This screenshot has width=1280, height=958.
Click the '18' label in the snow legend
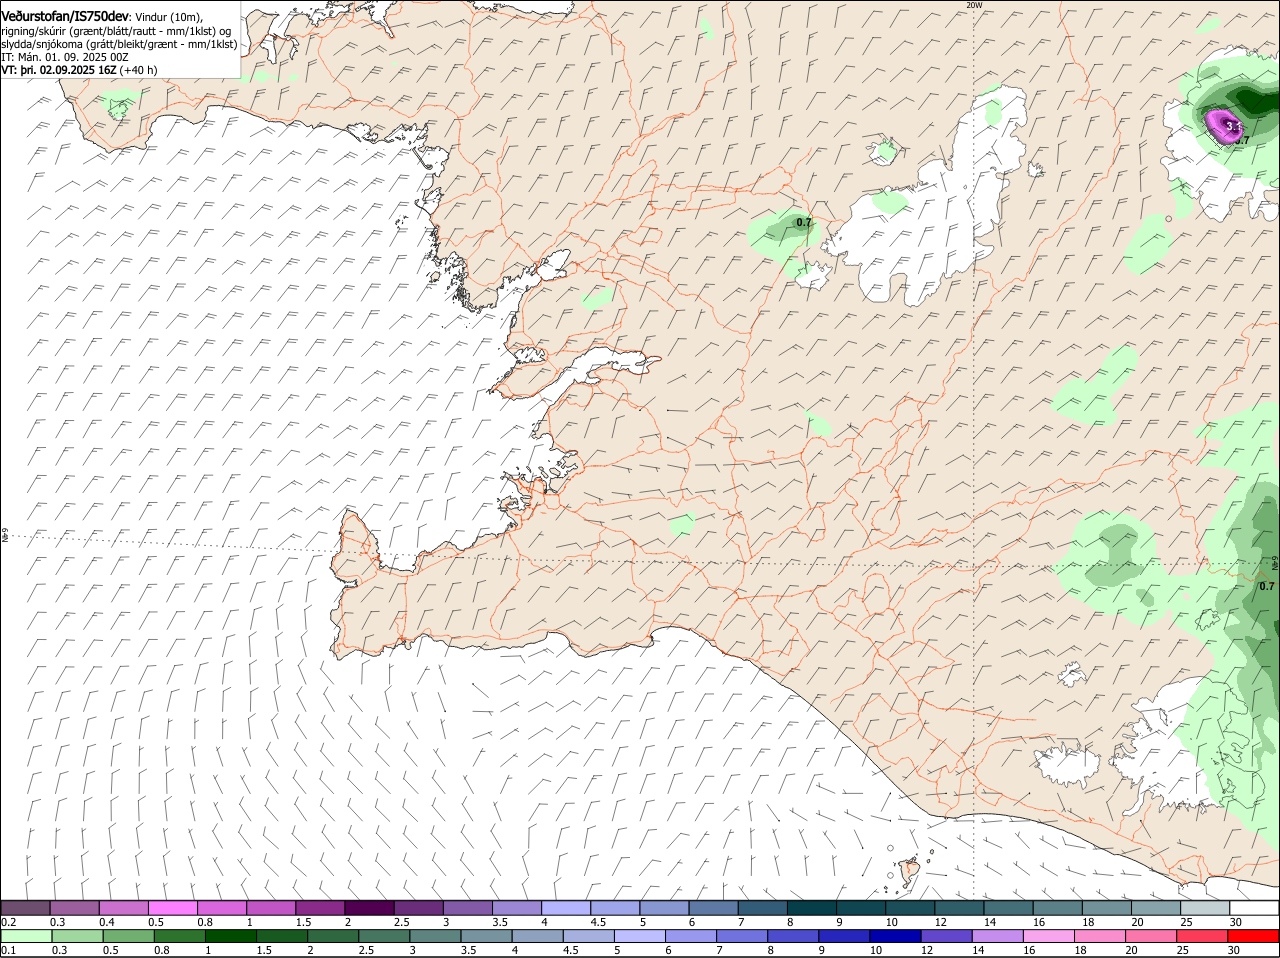pos(1087,922)
